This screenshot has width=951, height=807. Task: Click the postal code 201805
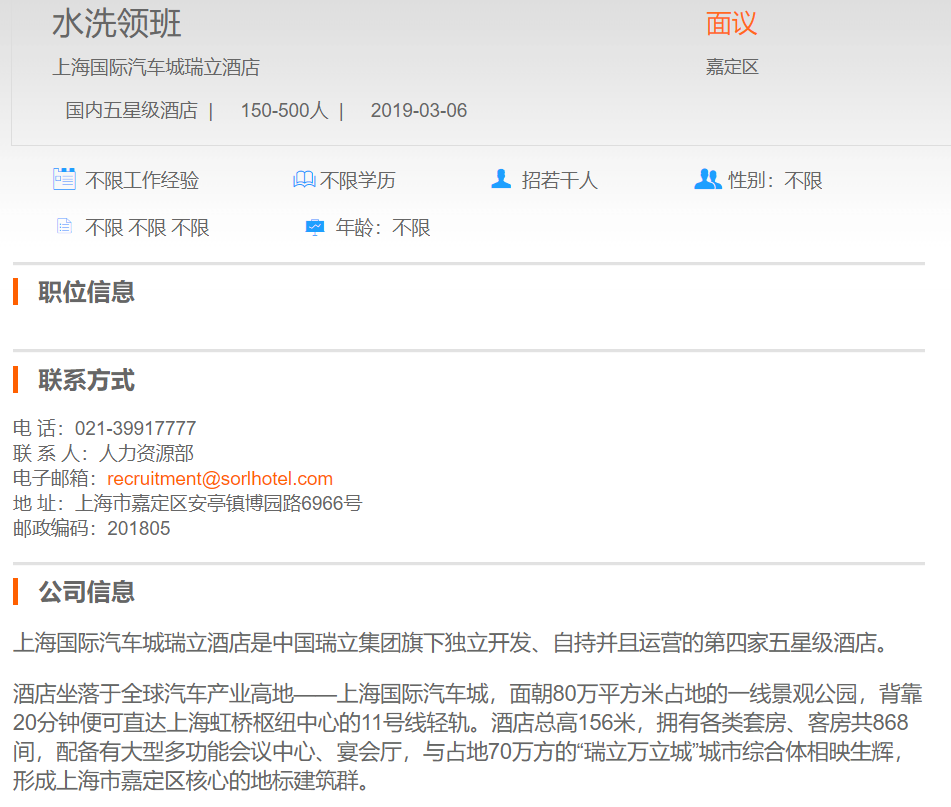139,528
